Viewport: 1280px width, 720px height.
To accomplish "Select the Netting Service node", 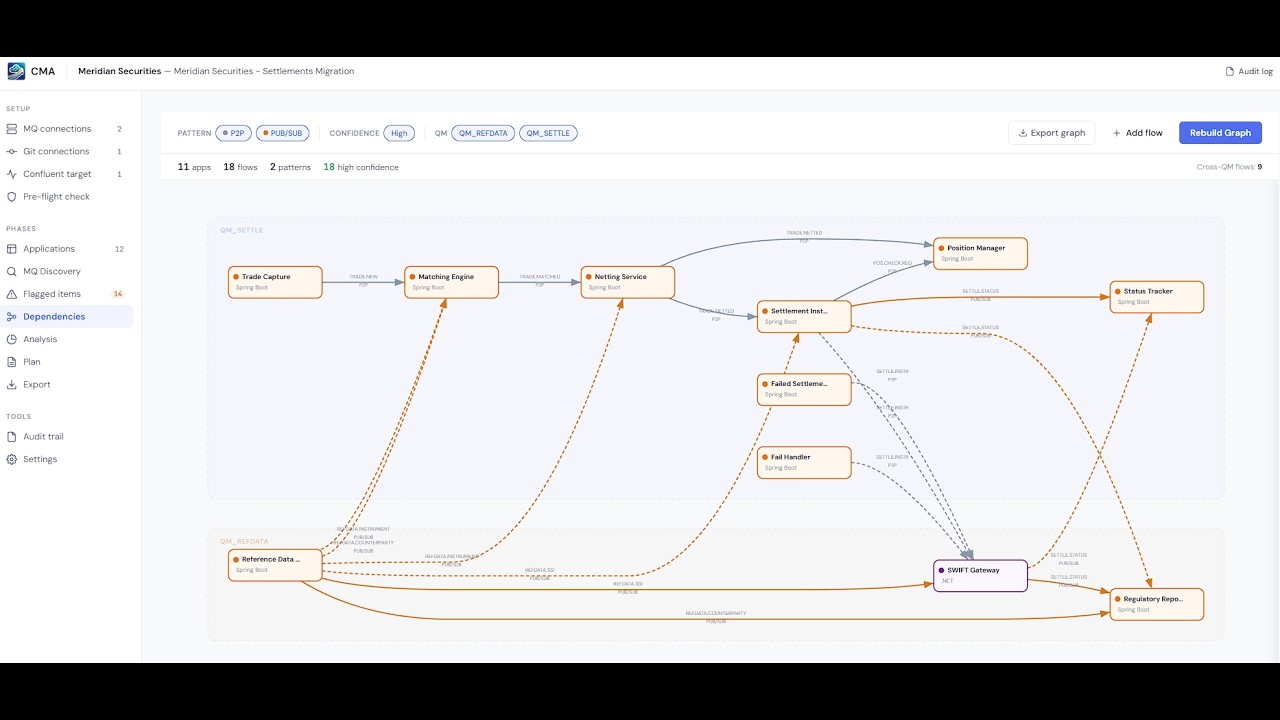I will (628, 282).
